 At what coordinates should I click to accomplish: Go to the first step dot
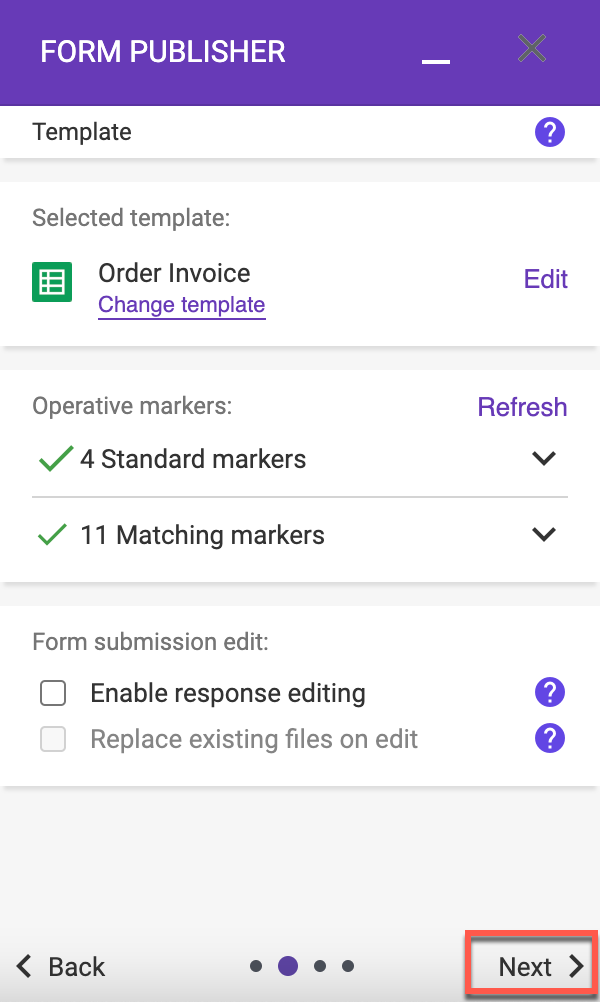[256, 966]
